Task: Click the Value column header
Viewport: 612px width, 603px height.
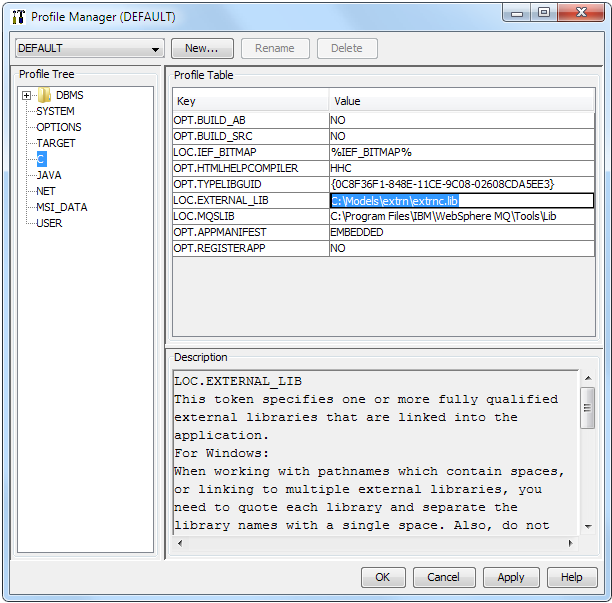Action: point(462,101)
